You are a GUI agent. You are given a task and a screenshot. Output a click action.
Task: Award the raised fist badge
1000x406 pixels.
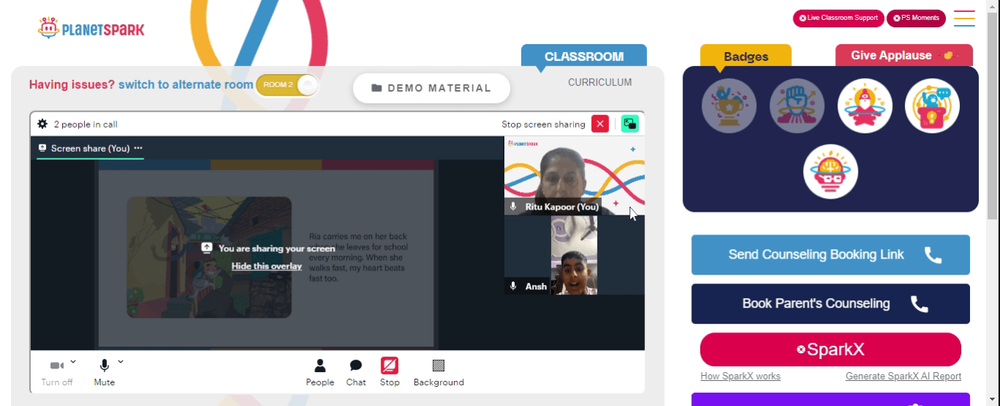click(797, 106)
